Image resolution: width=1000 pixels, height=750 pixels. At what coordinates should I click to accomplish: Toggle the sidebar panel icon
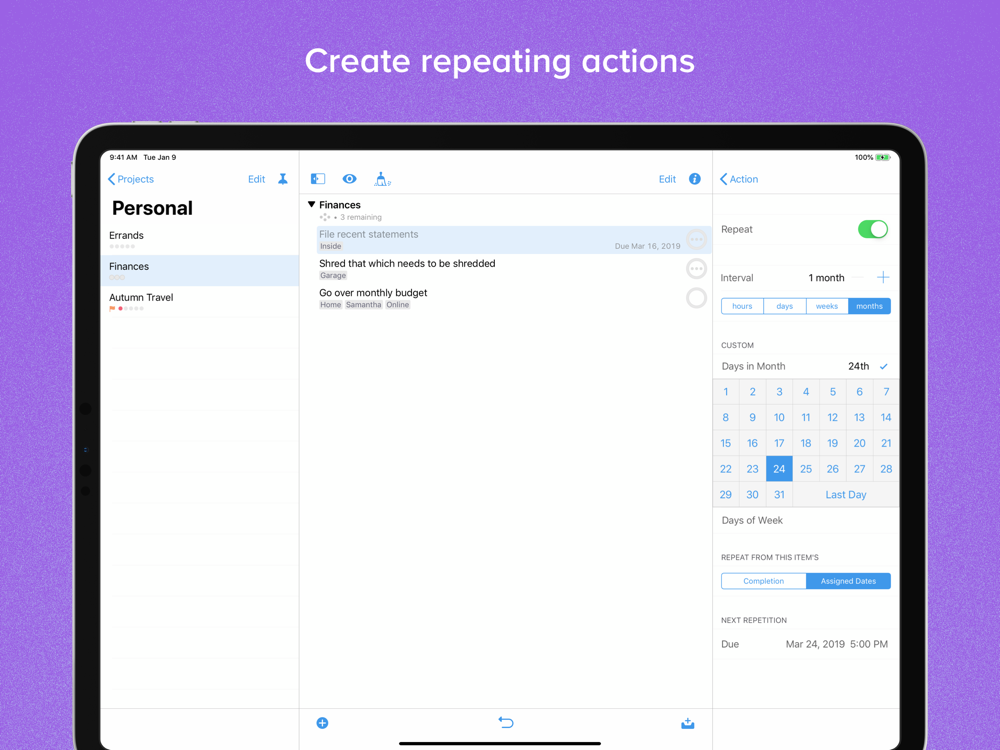(318, 179)
